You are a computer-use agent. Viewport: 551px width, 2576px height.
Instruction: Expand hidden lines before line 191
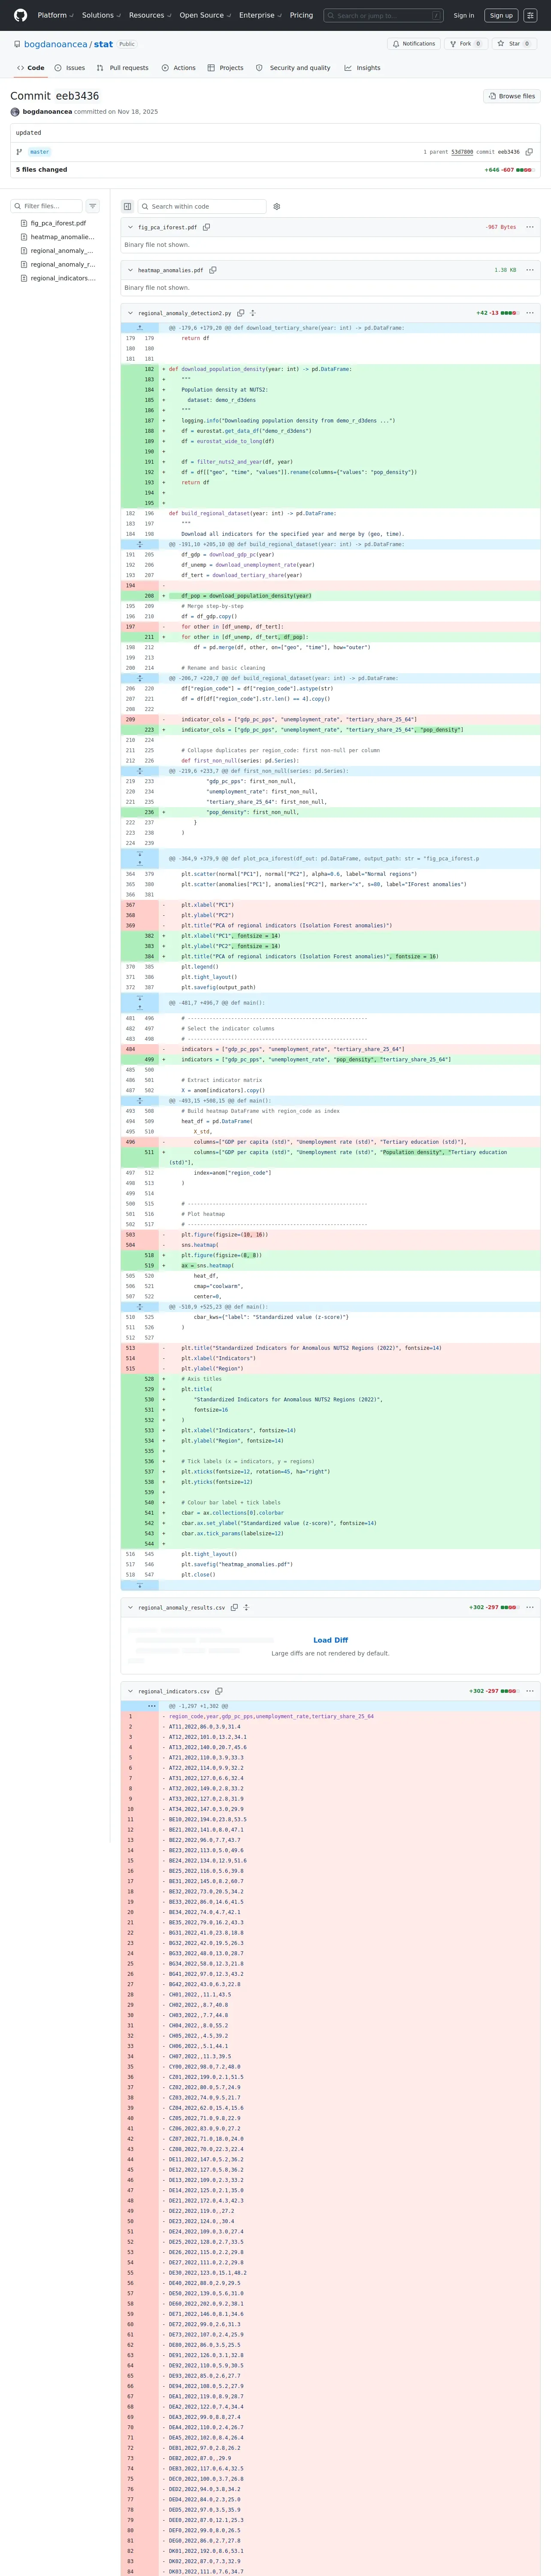click(x=139, y=544)
